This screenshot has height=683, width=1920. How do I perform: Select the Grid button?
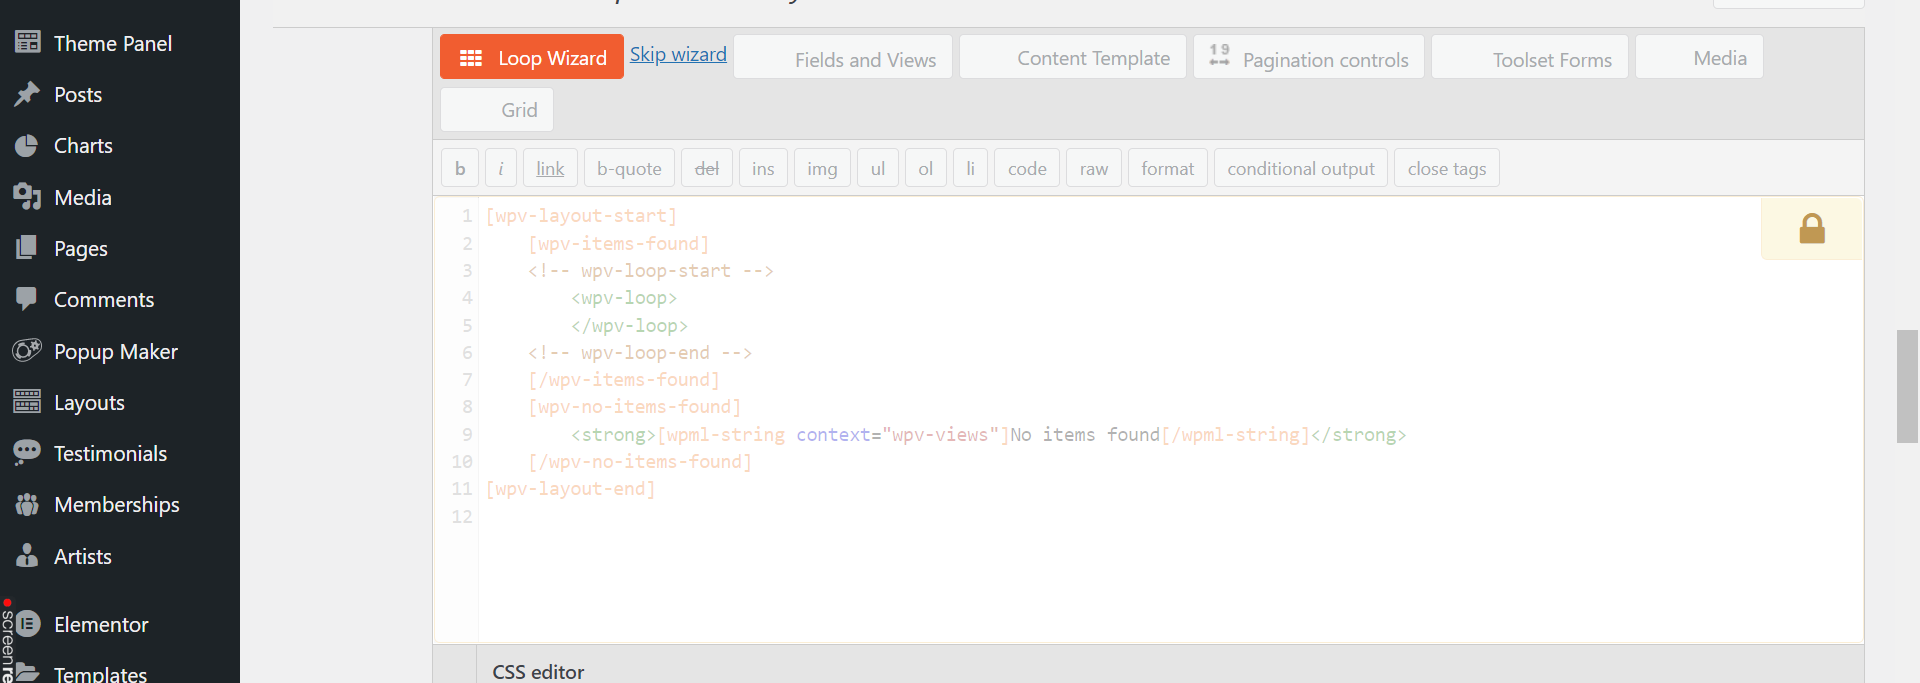pyautogui.click(x=497, y=109)
